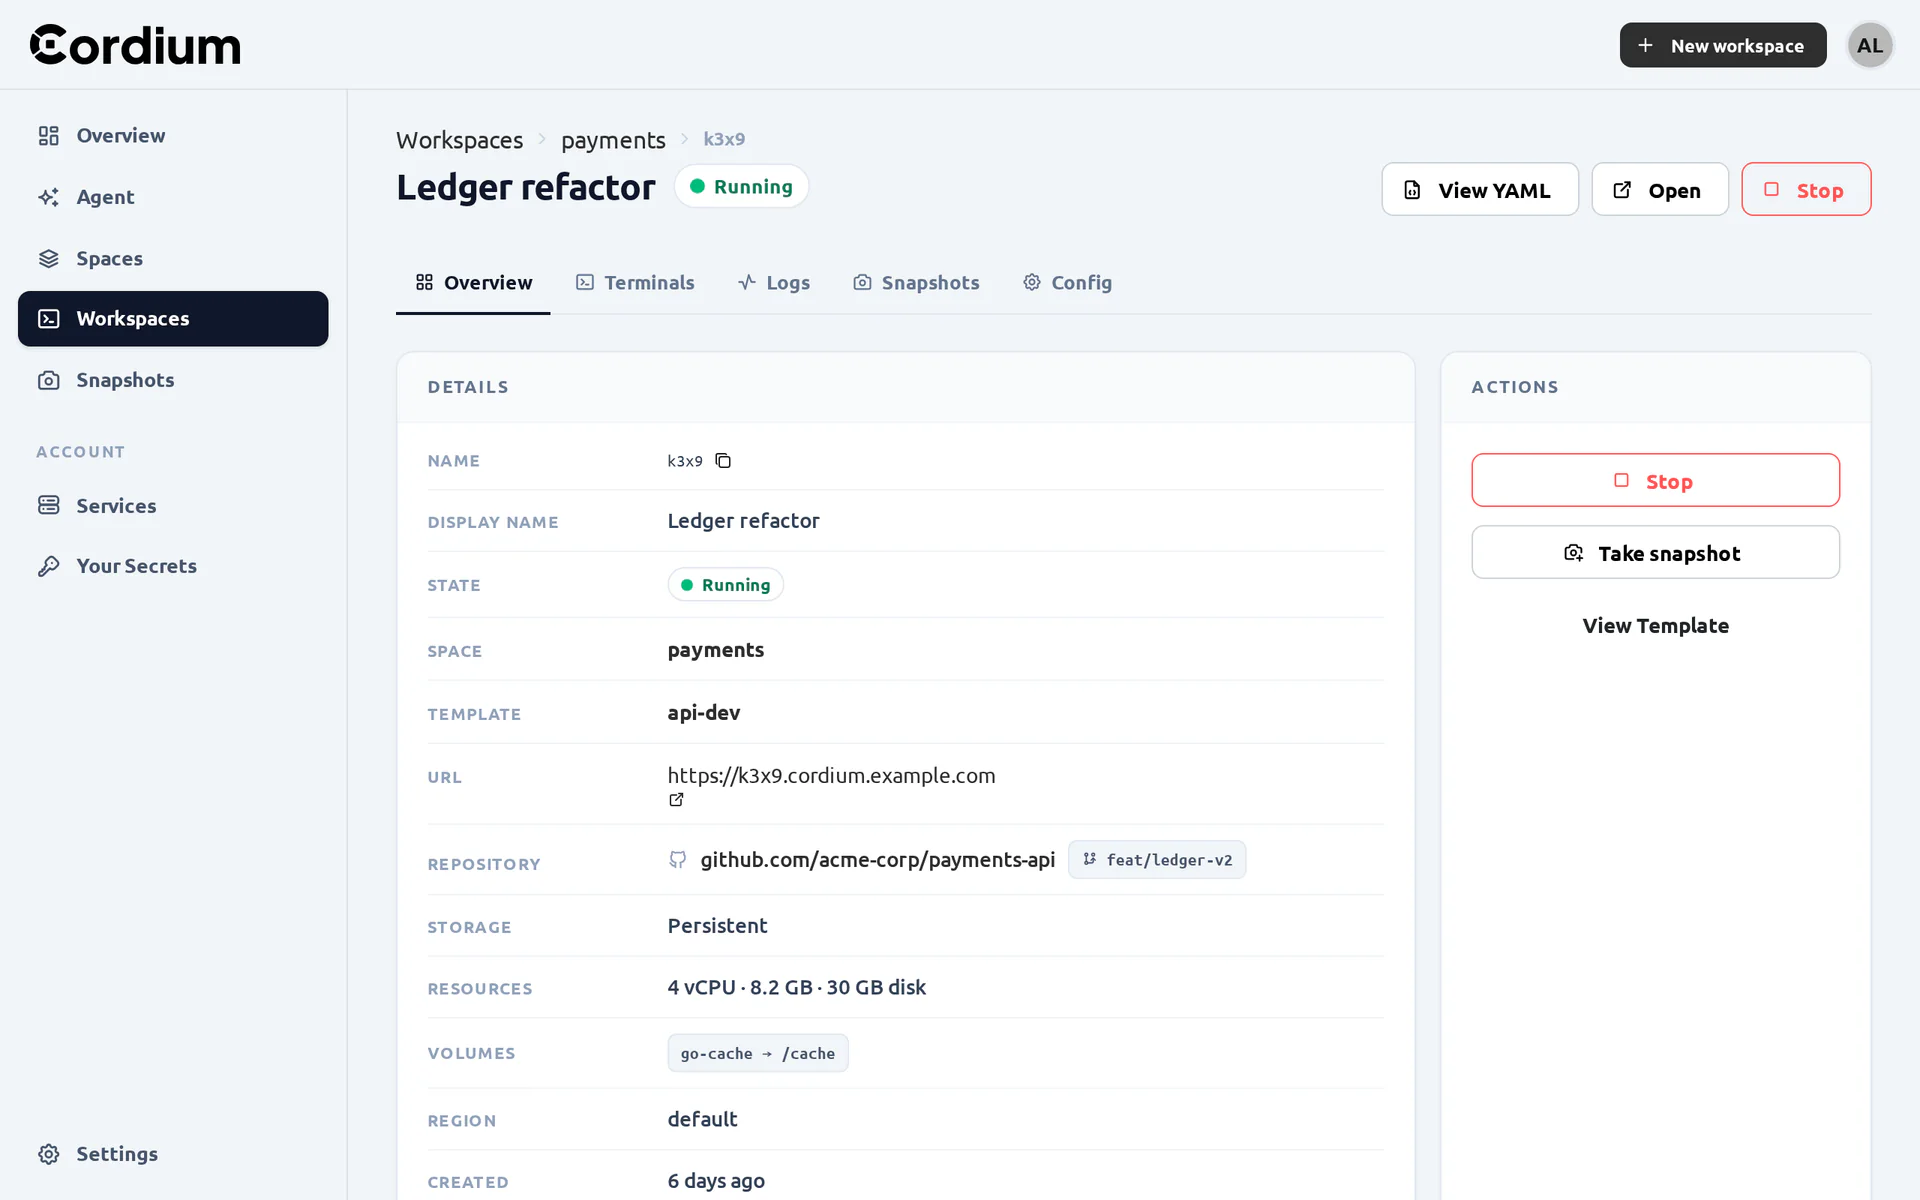Image resolution: width=1920 pixels, height=1200 pixels.
Task: Open the Overview sidebar item
Action: [173, 135]
